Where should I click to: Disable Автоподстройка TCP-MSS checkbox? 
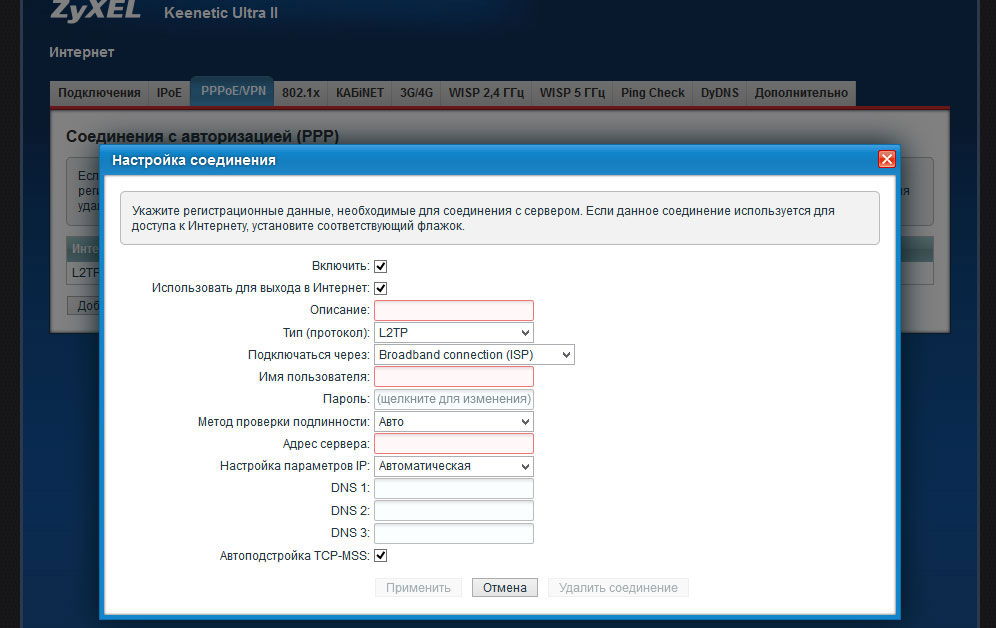(380, 556)
